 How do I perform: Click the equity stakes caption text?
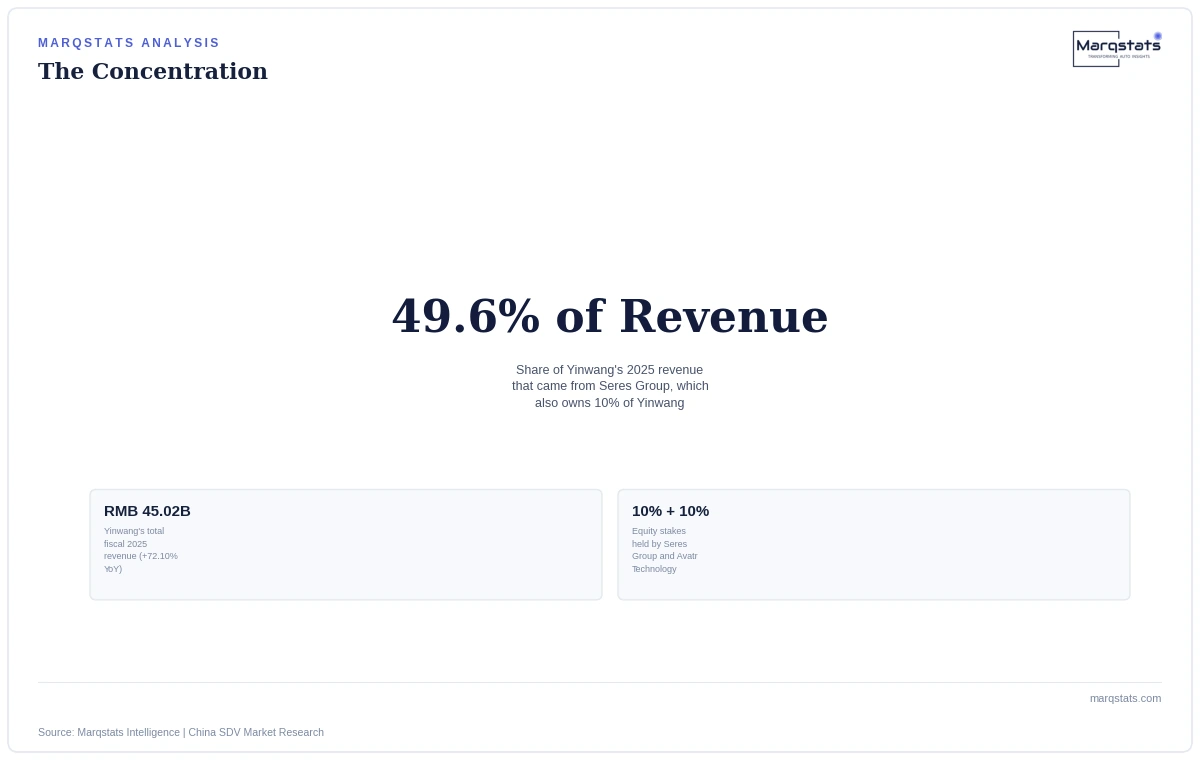(665, 550)
